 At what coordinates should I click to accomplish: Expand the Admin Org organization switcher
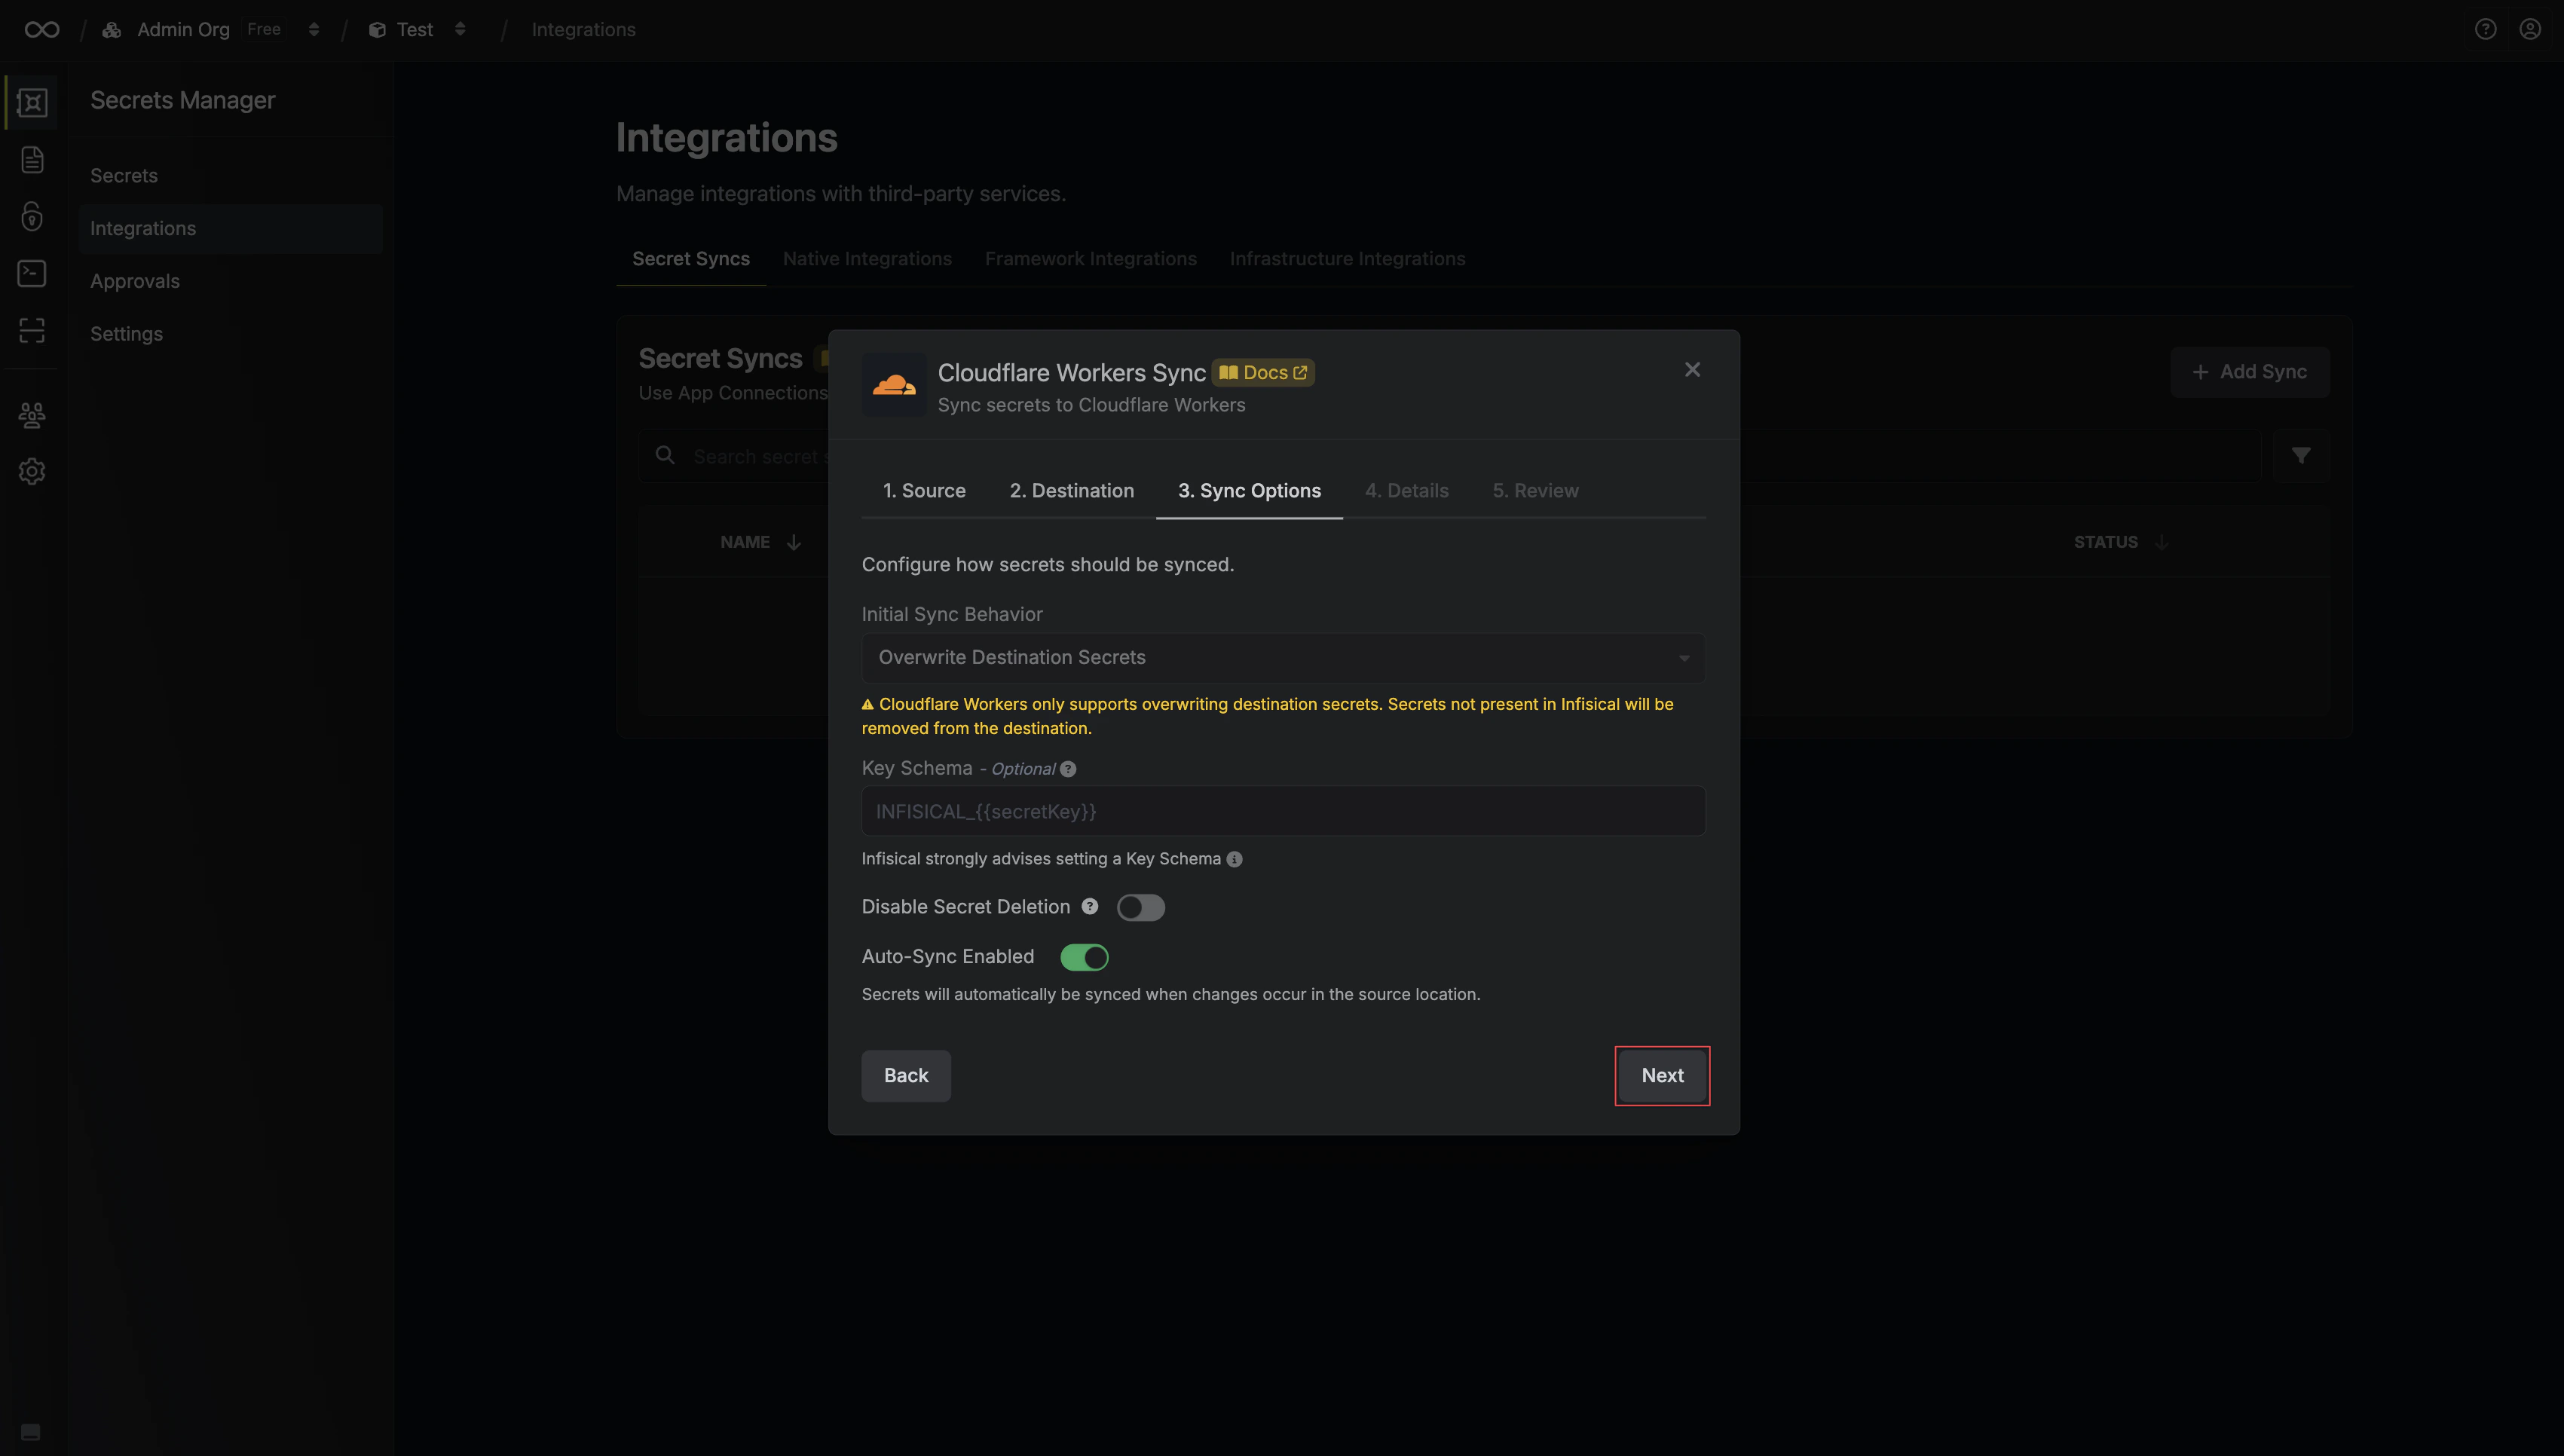click(x=314, y=30)
